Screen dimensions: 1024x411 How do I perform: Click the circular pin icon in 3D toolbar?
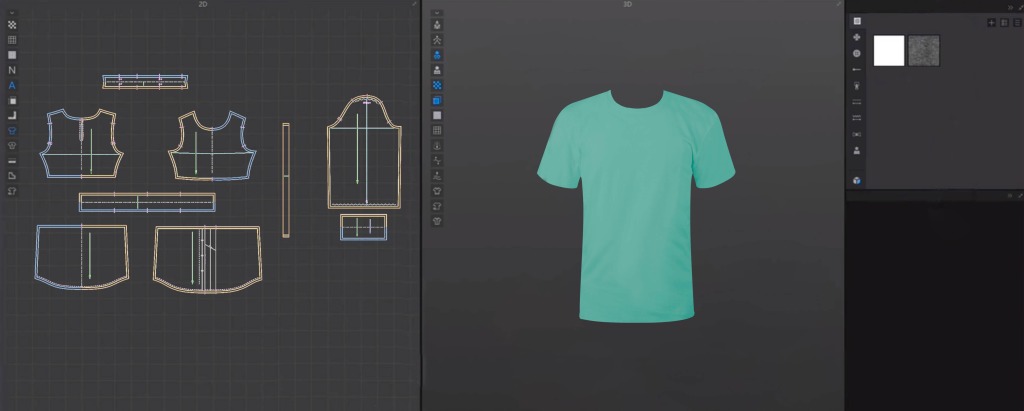tap(437, 146)
